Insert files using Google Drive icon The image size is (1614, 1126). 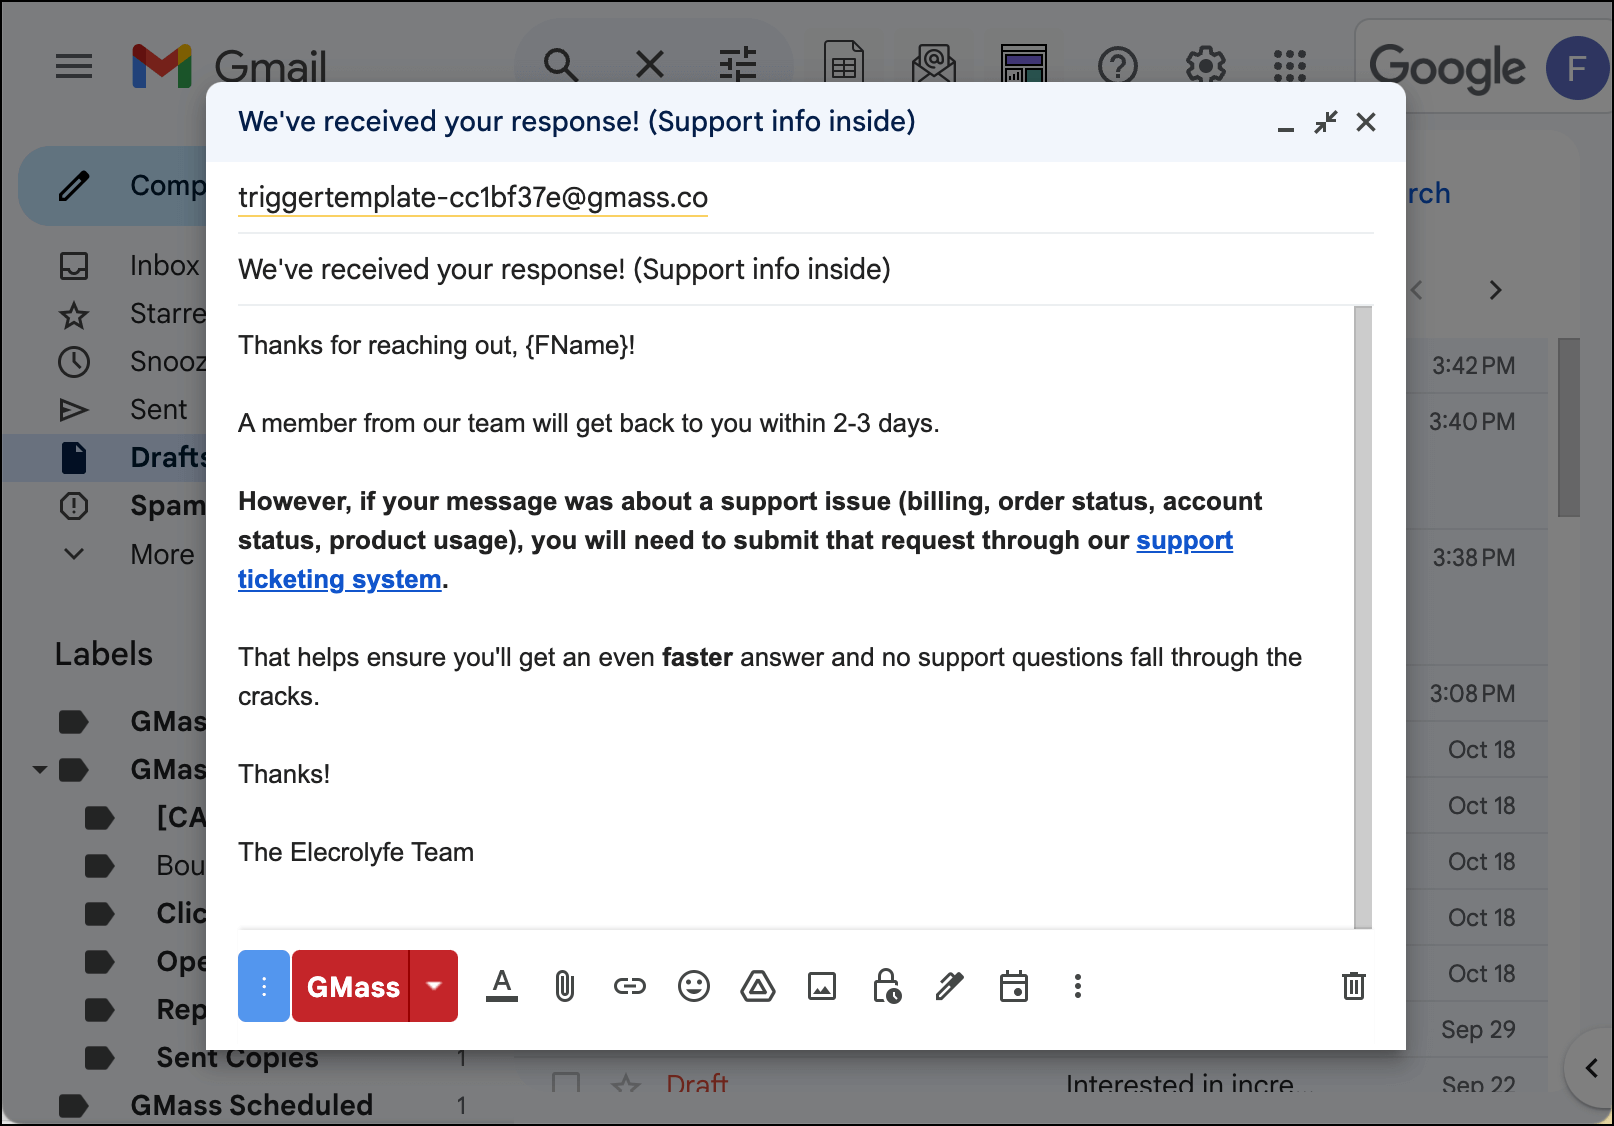tap(758, 987)
